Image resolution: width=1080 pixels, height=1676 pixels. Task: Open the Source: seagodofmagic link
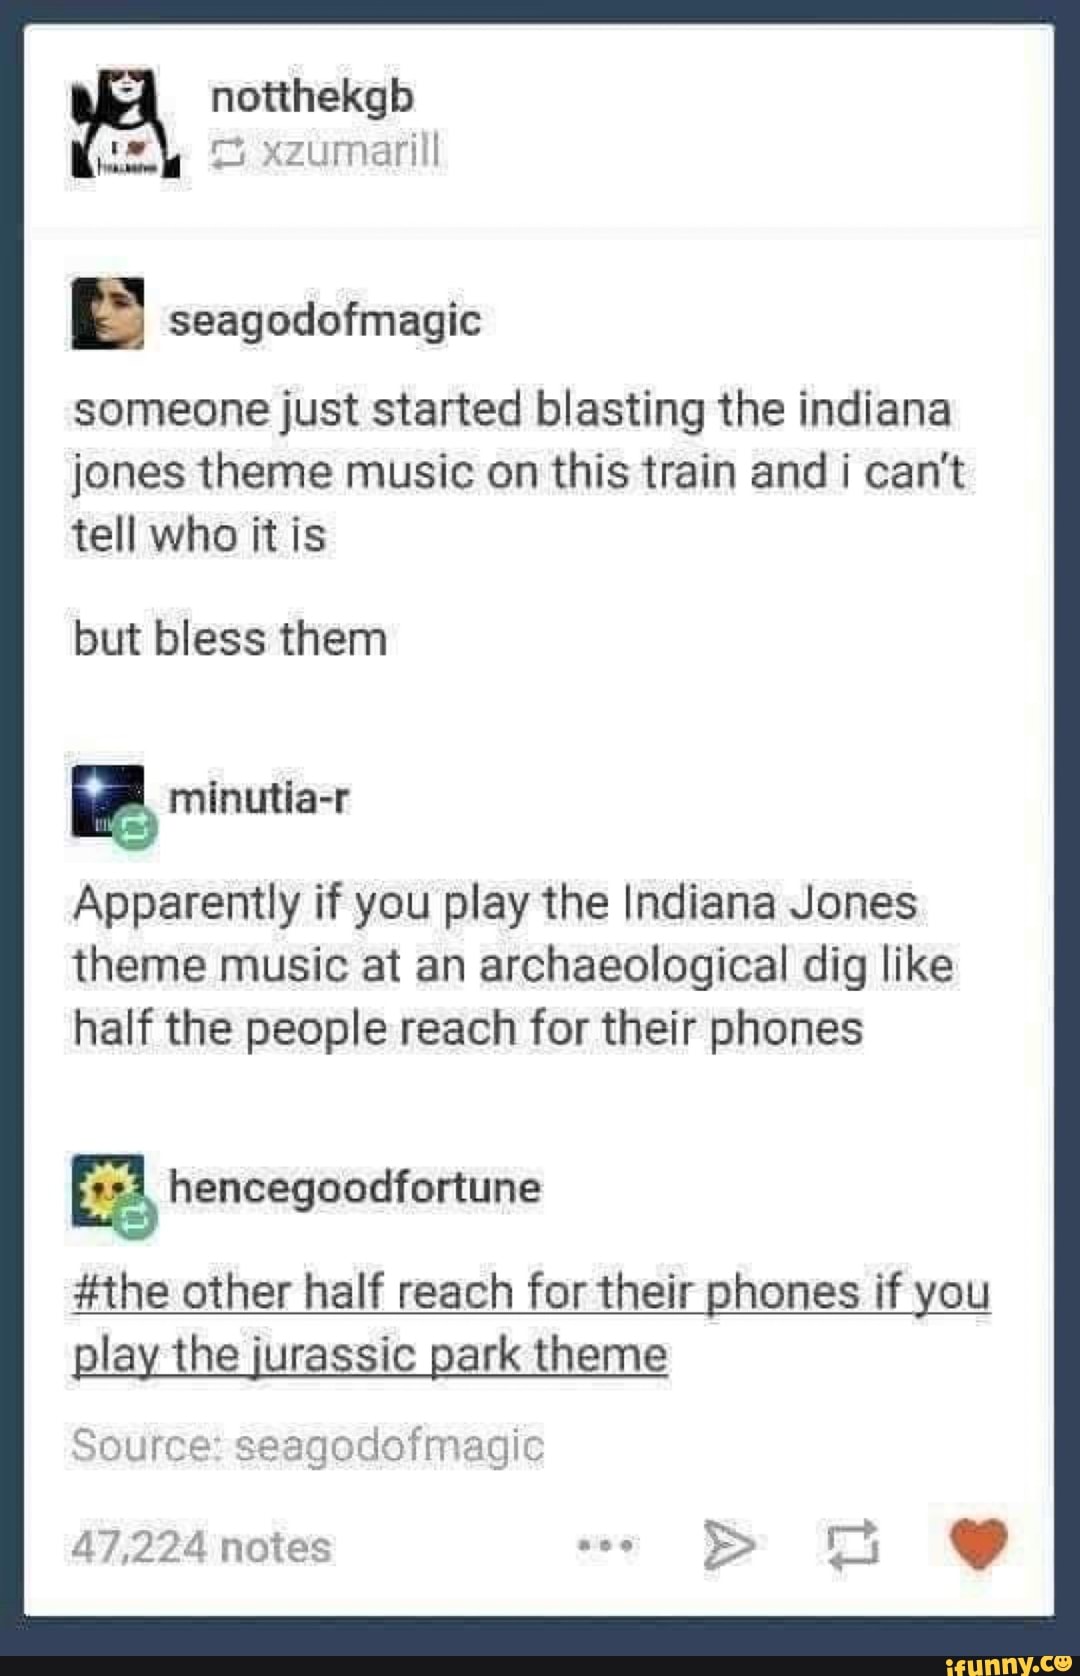tap(308, 1445)
